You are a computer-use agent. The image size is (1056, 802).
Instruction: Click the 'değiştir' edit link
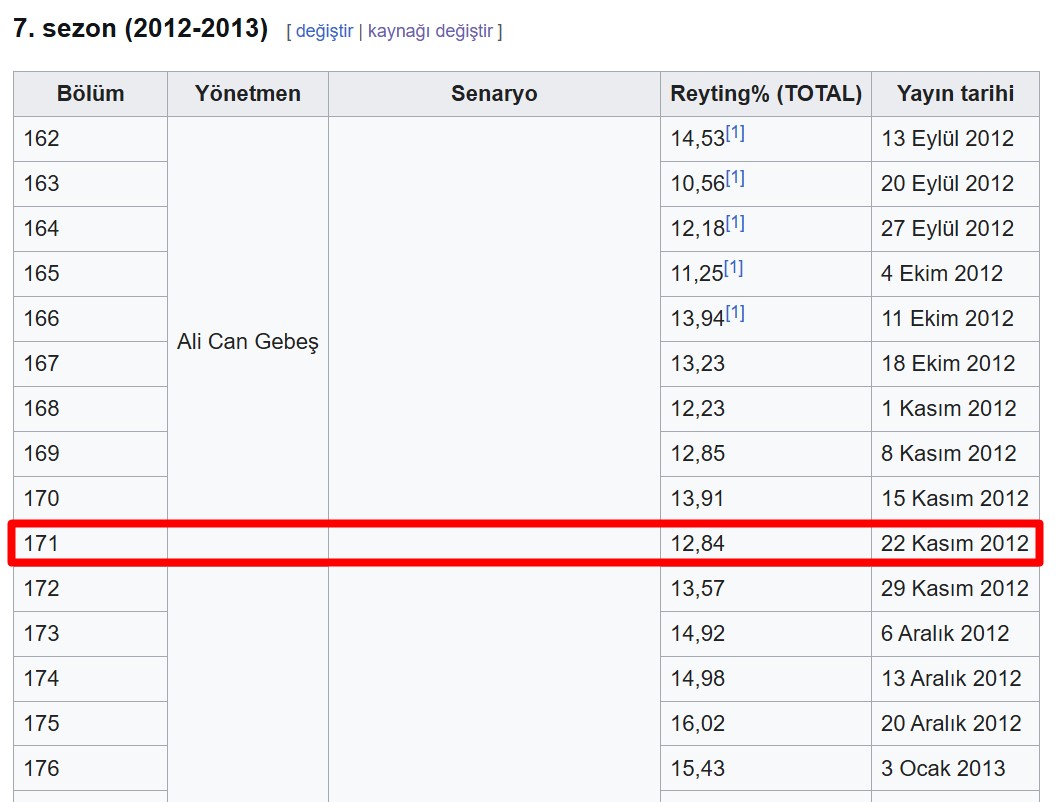324,31
